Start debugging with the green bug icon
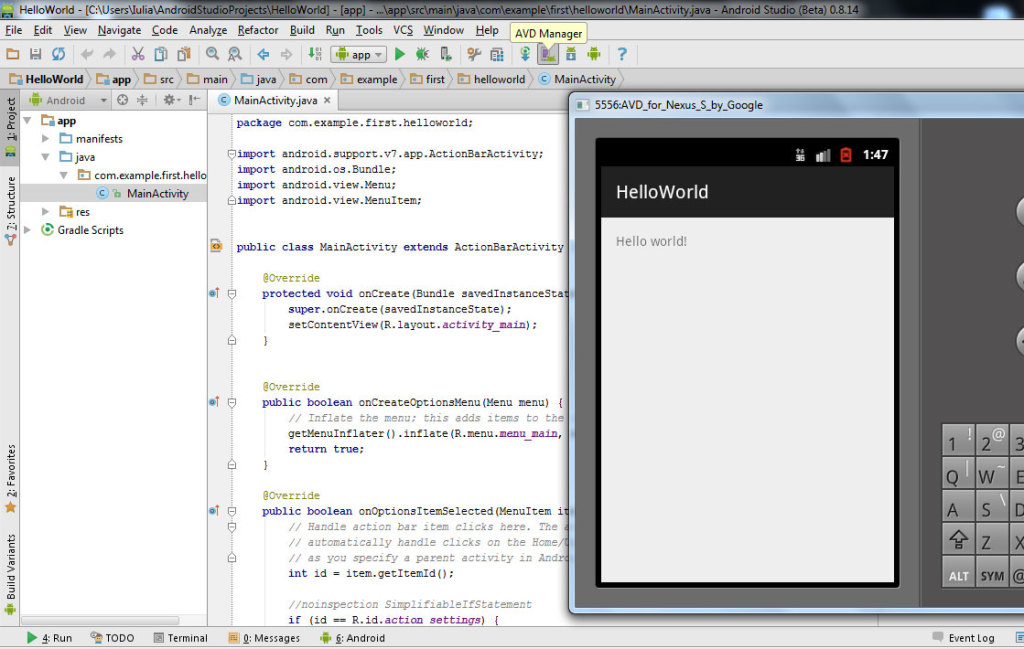Screen dimensions: 1024x649 (x=422, y=55)
